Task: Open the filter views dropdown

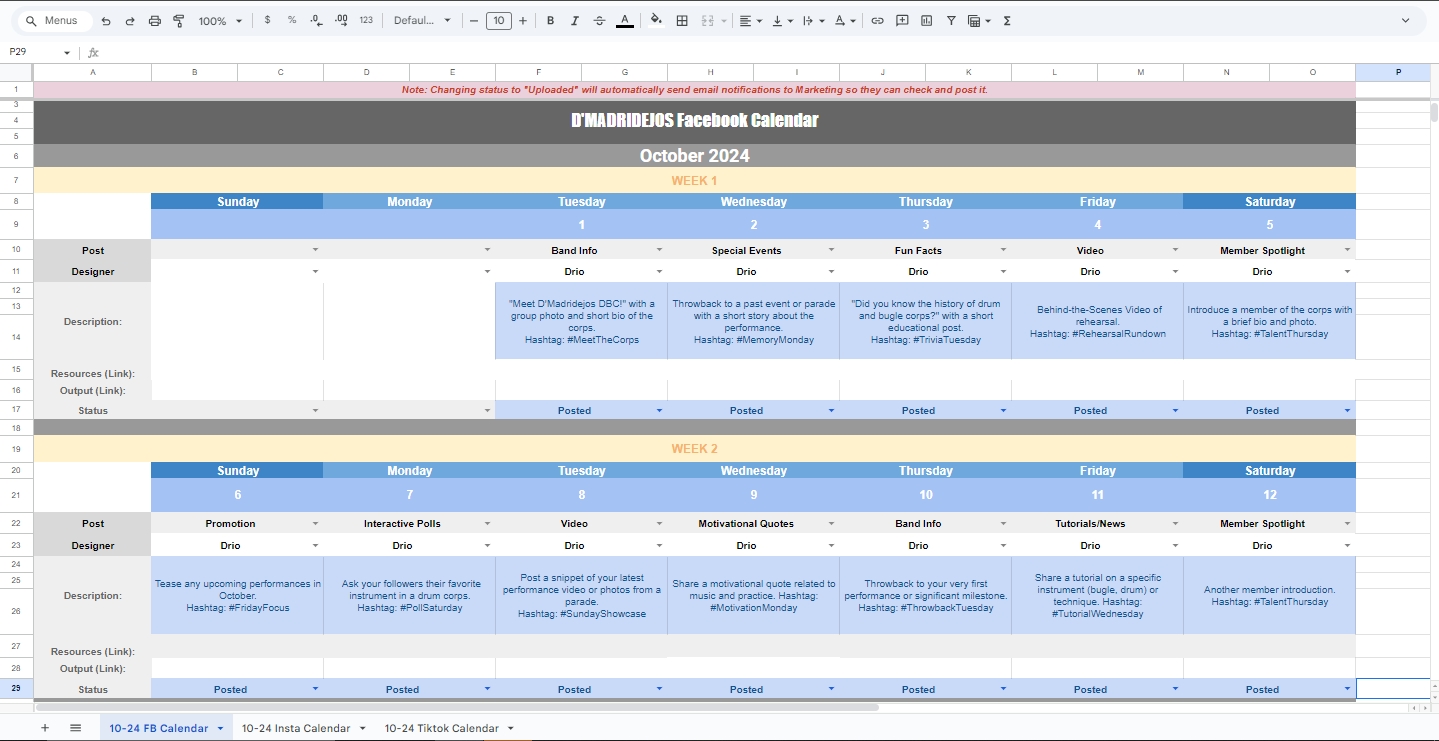Action: point(980,20)
